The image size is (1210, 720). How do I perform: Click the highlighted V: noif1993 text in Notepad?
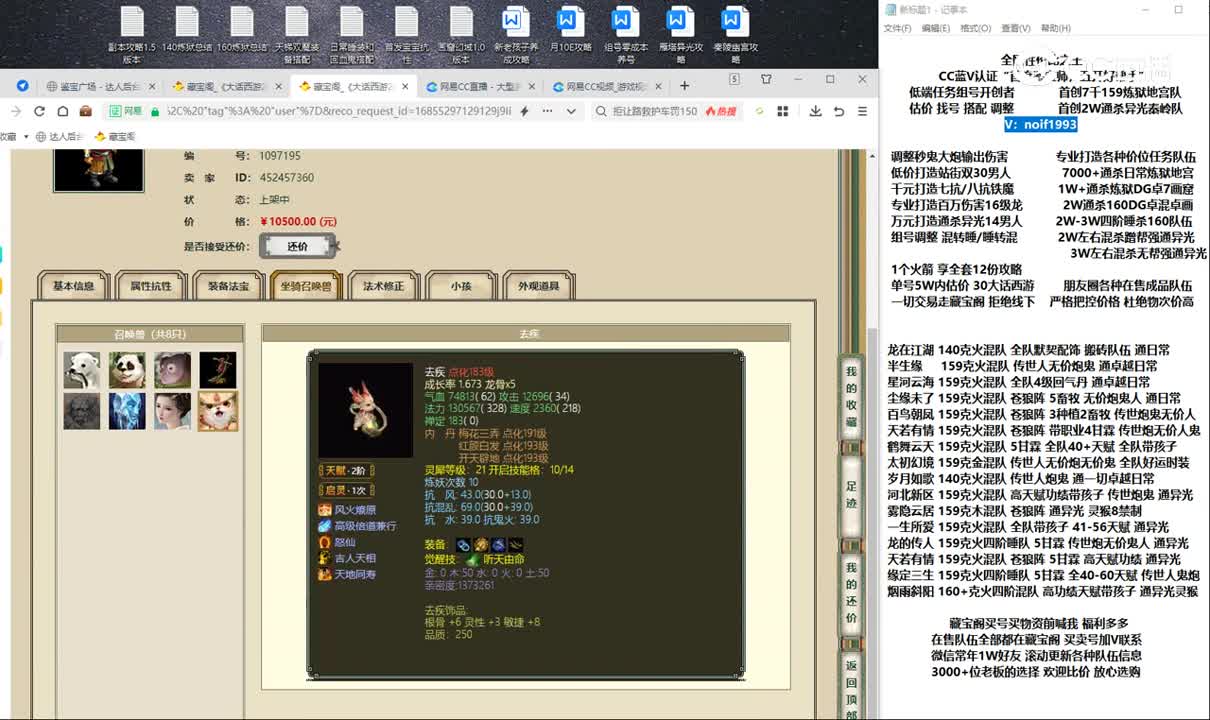pyautogui.click(x=1041, y=124)
